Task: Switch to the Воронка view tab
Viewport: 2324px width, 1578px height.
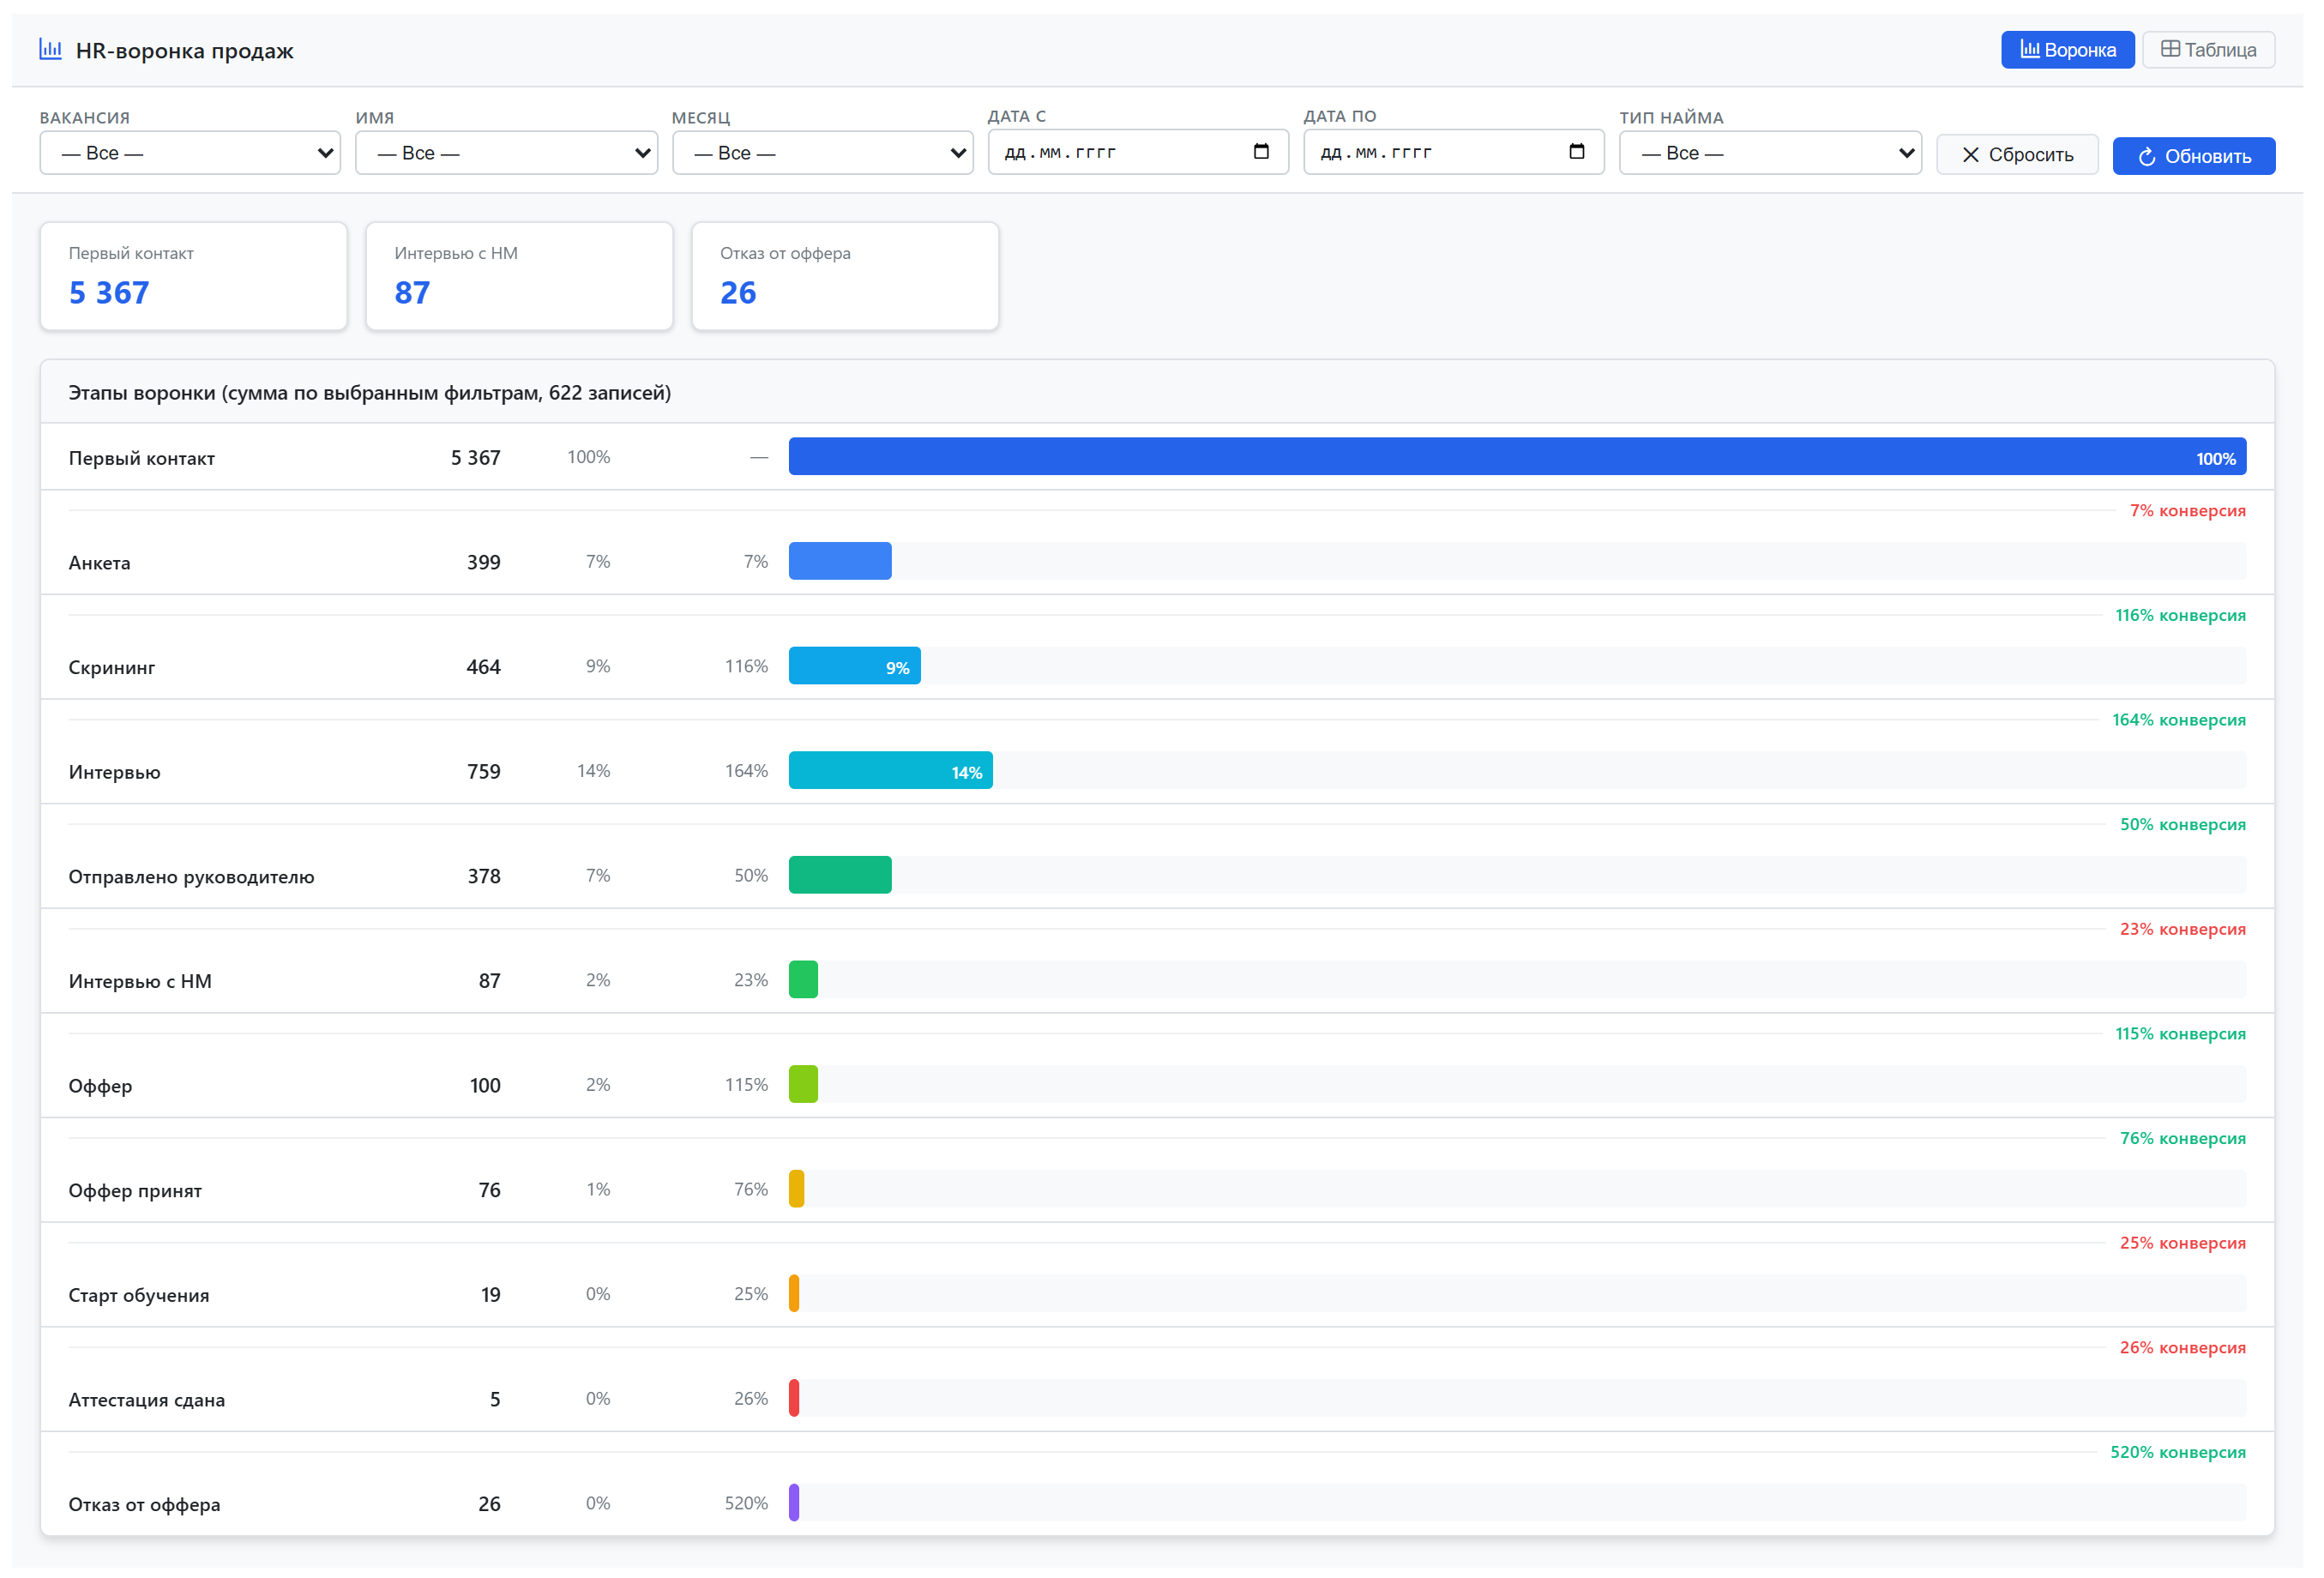Action: [2067, 50]
